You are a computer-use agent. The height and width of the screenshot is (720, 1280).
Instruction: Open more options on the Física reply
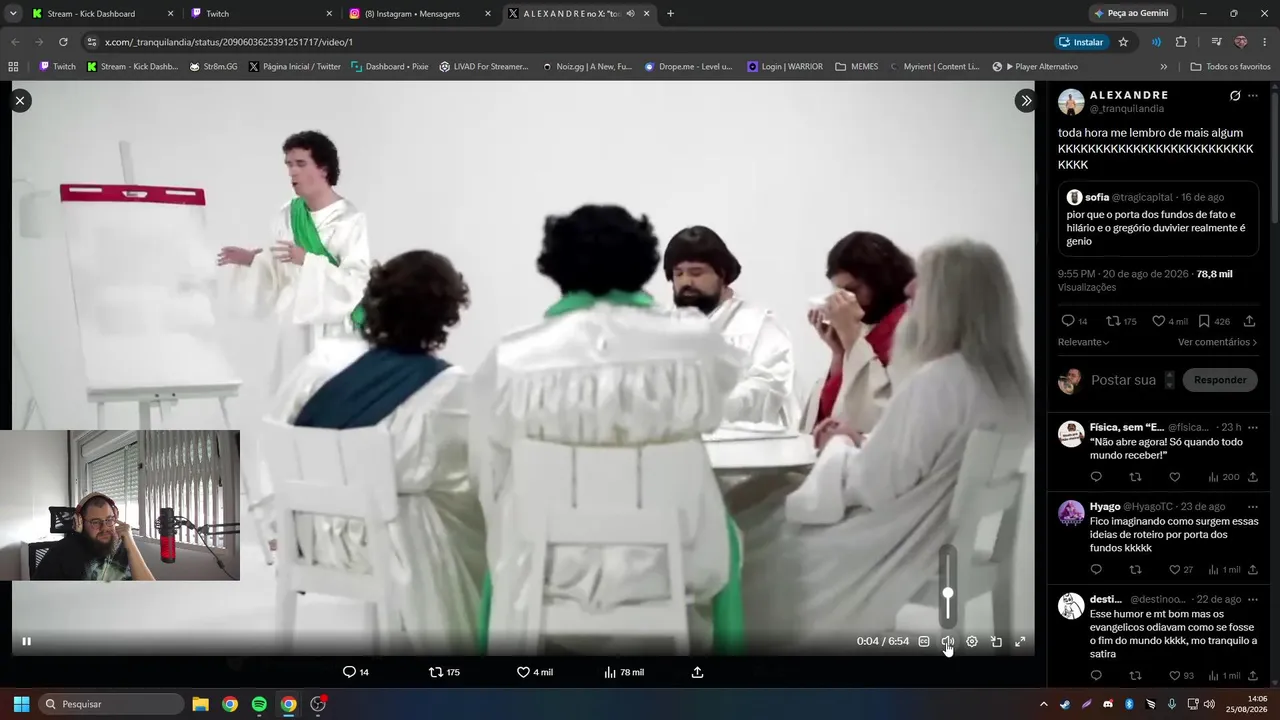pos(1253,427)
